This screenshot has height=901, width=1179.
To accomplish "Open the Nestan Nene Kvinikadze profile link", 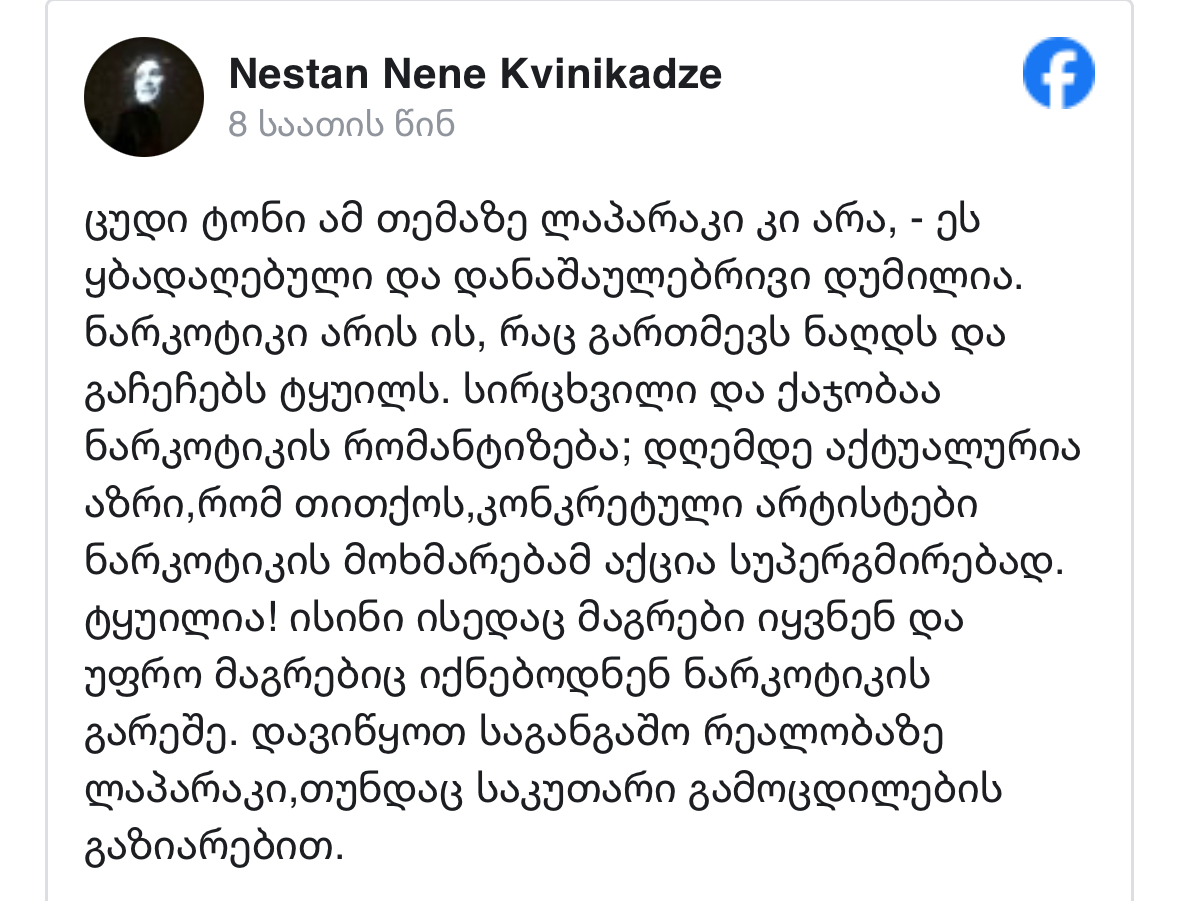I will pyautogui.click(x=475, y=74).
